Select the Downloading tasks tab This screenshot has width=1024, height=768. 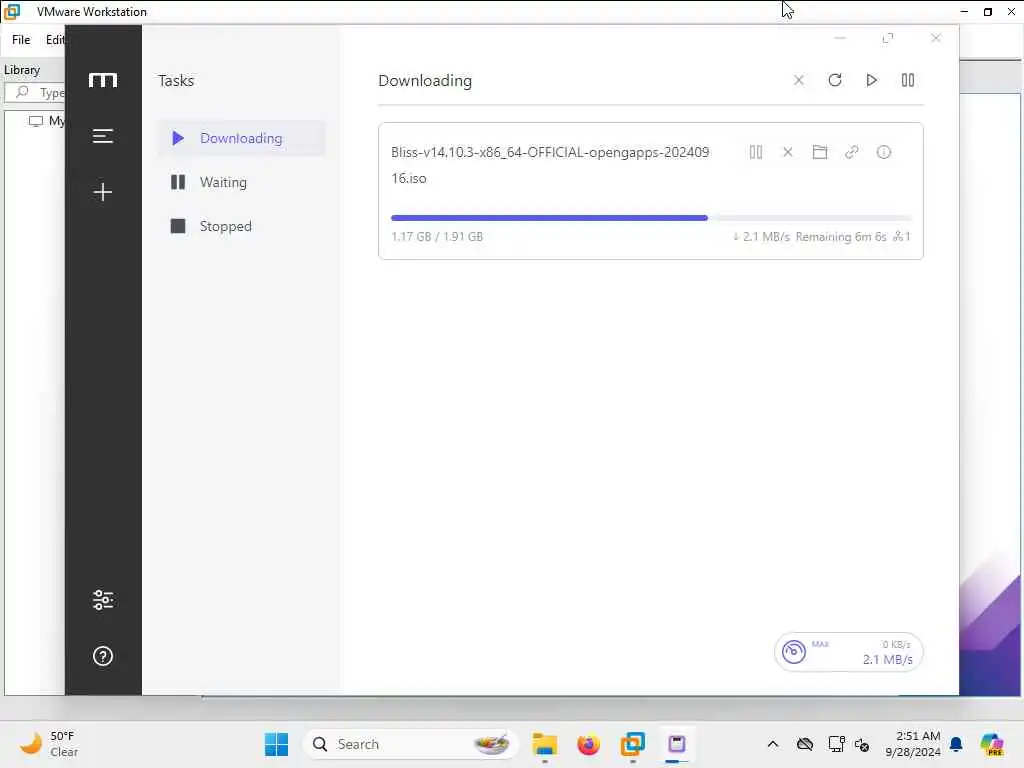(x=241, y=138)
